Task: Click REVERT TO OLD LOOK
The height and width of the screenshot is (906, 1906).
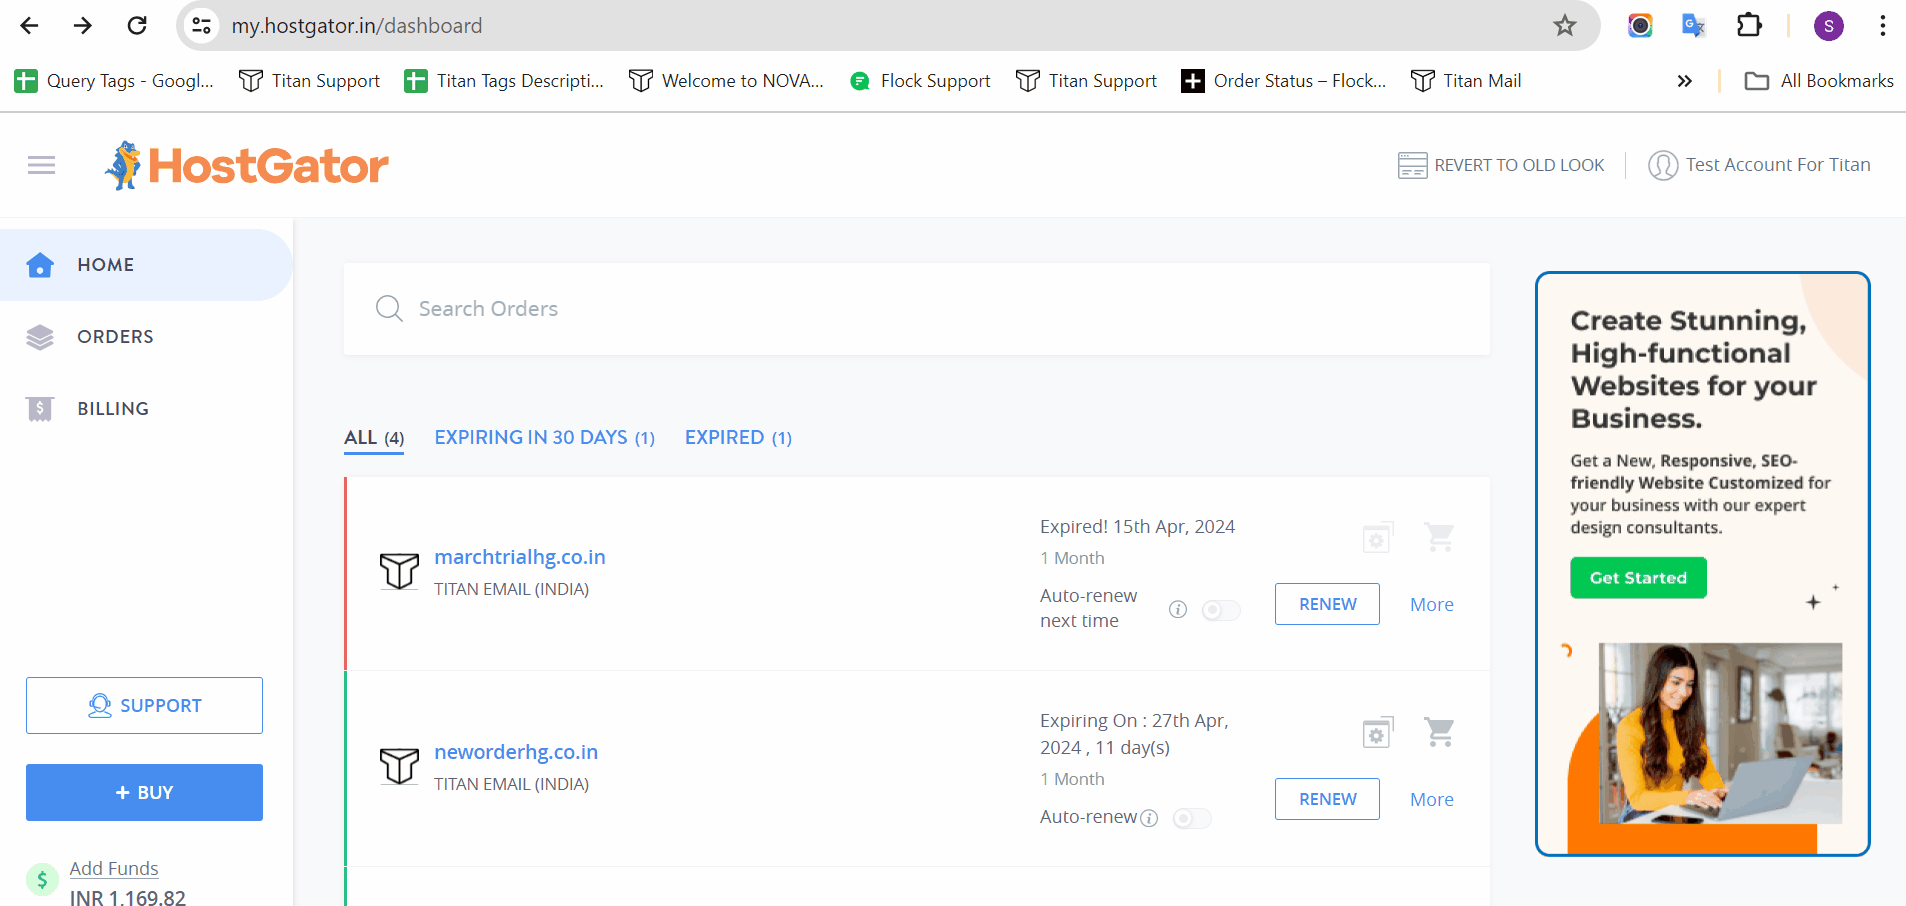Action: click(1501, 165)
